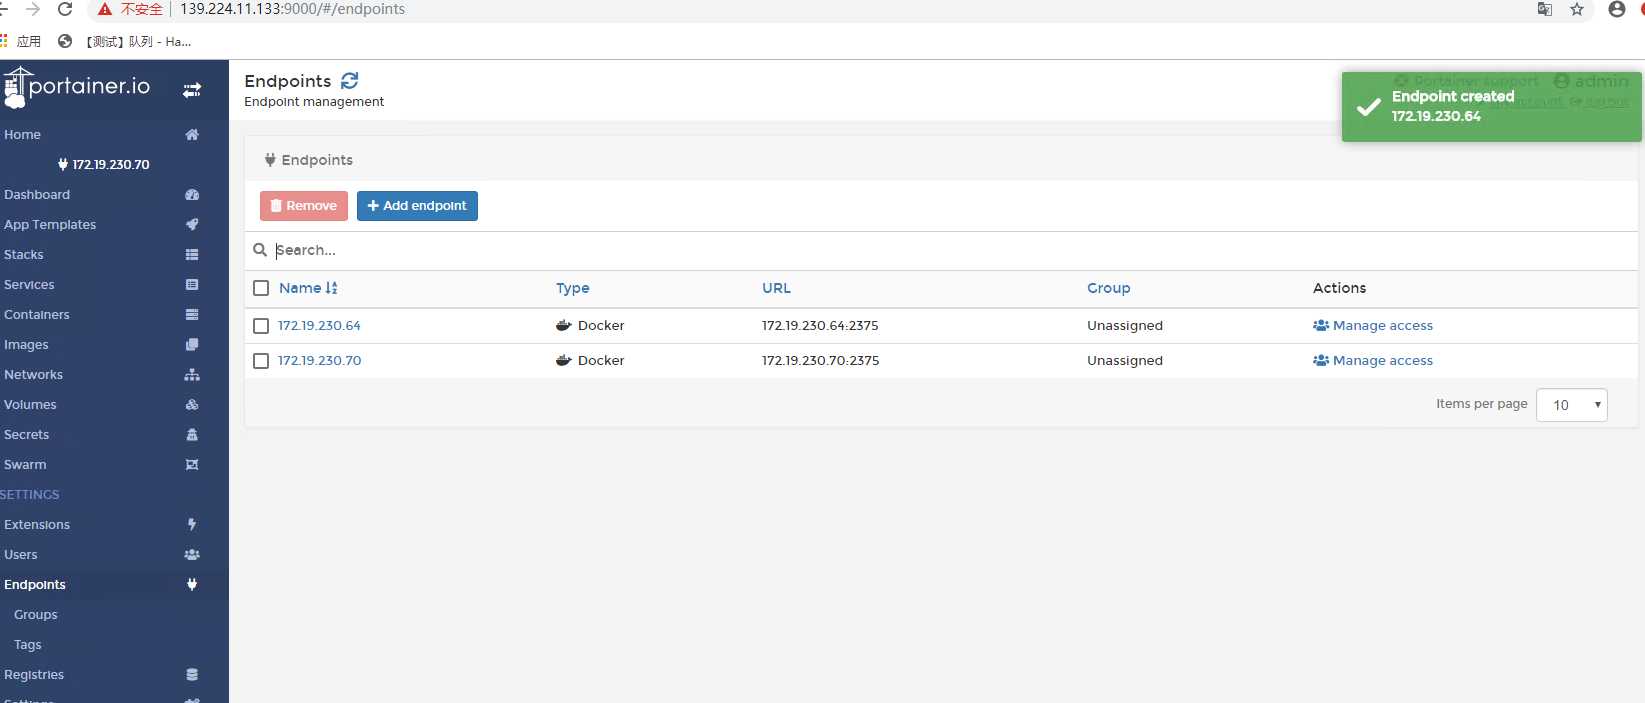The height and width of the screenshot is (703, 1645).
Task: Click the active endpoint 172.19.230.70 in sidebar
Action: [104, 164]
